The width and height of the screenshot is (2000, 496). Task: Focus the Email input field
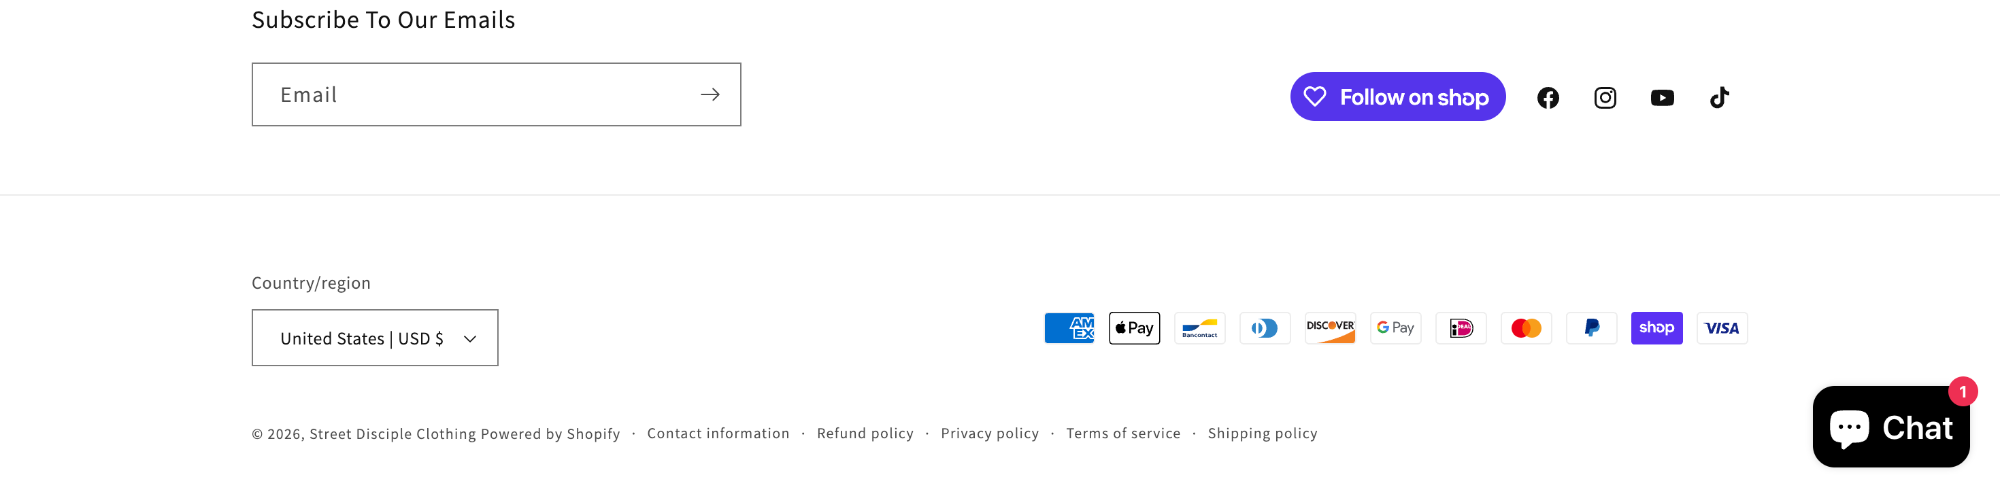coord(470,95)
